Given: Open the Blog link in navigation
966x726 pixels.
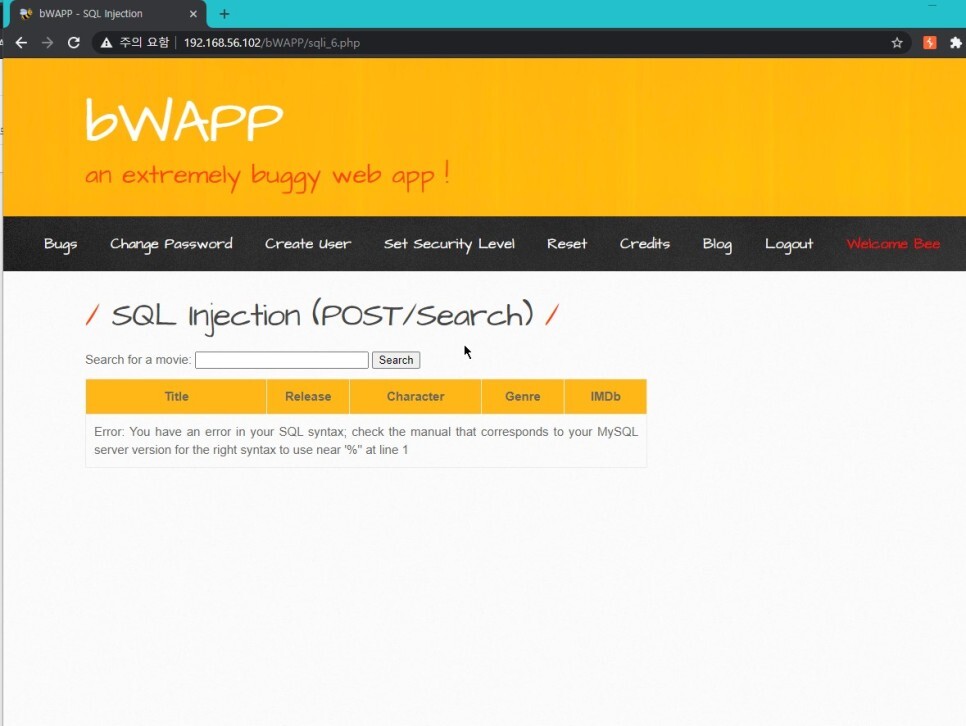Looking at the screenshot, I should [x=717, y=244].
